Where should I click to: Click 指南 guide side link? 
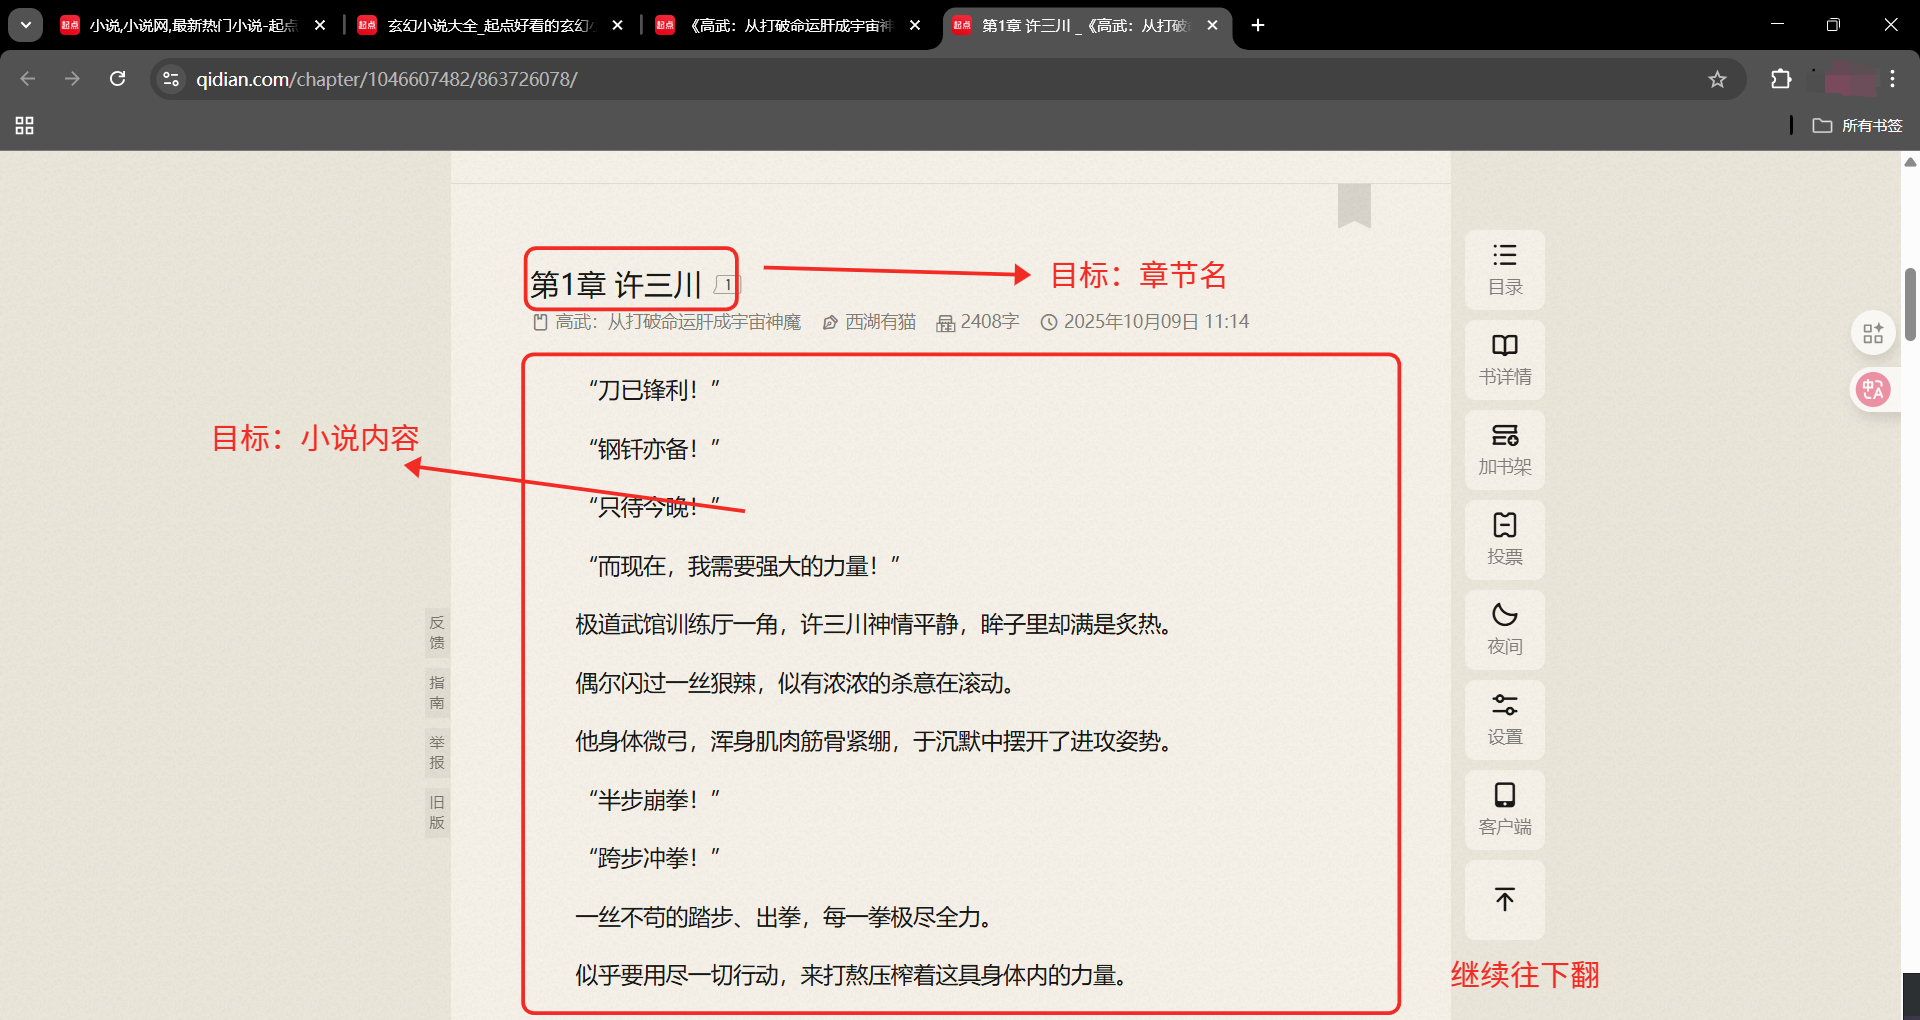(437, 692)
